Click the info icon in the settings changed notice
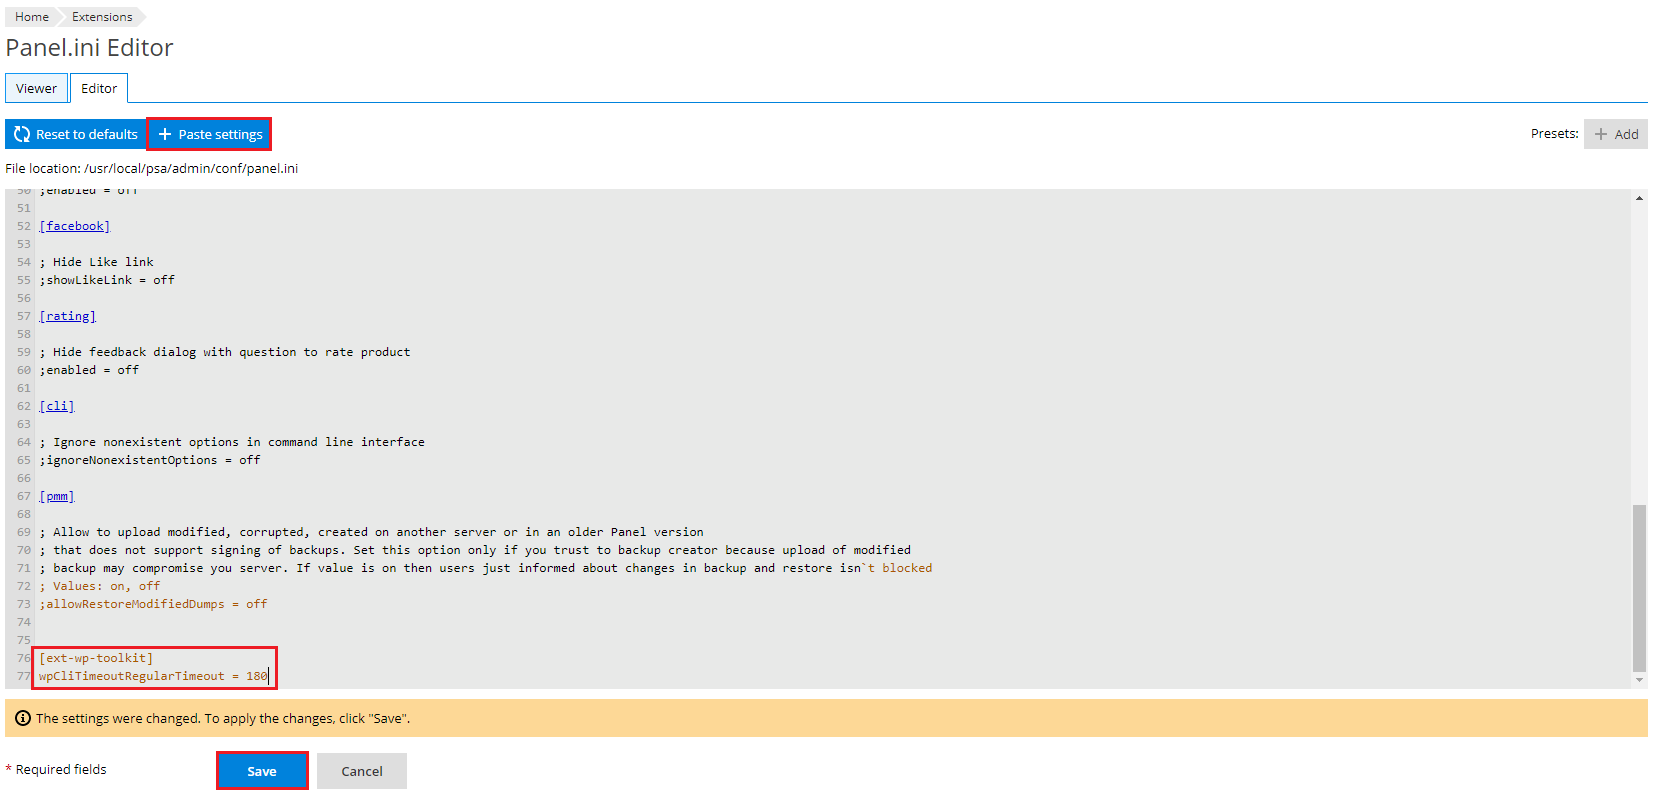Image resolution: width=1655 pixels, height=797 pixels. (22, 718)
